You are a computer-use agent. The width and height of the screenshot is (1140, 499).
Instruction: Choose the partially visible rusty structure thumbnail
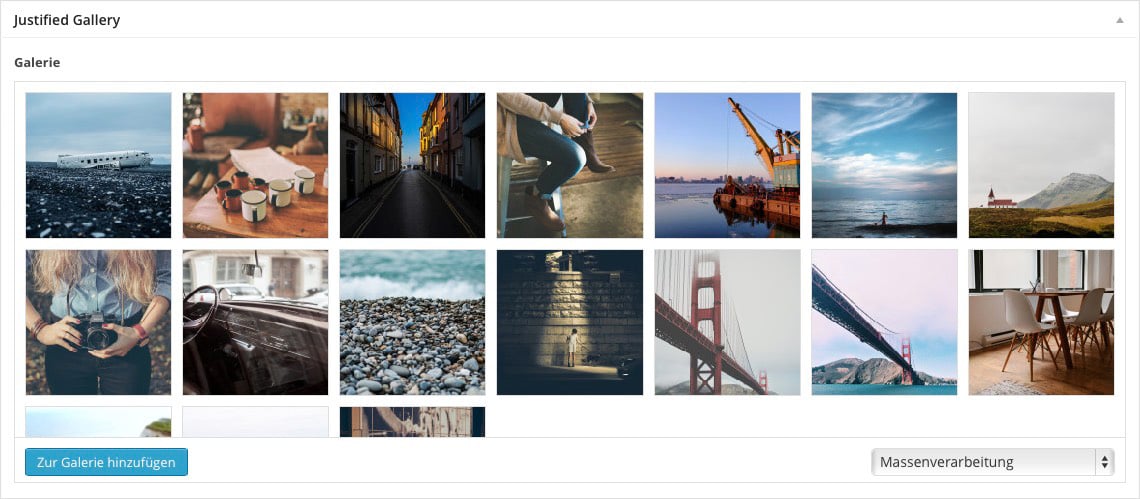click(x=412, y=422)
